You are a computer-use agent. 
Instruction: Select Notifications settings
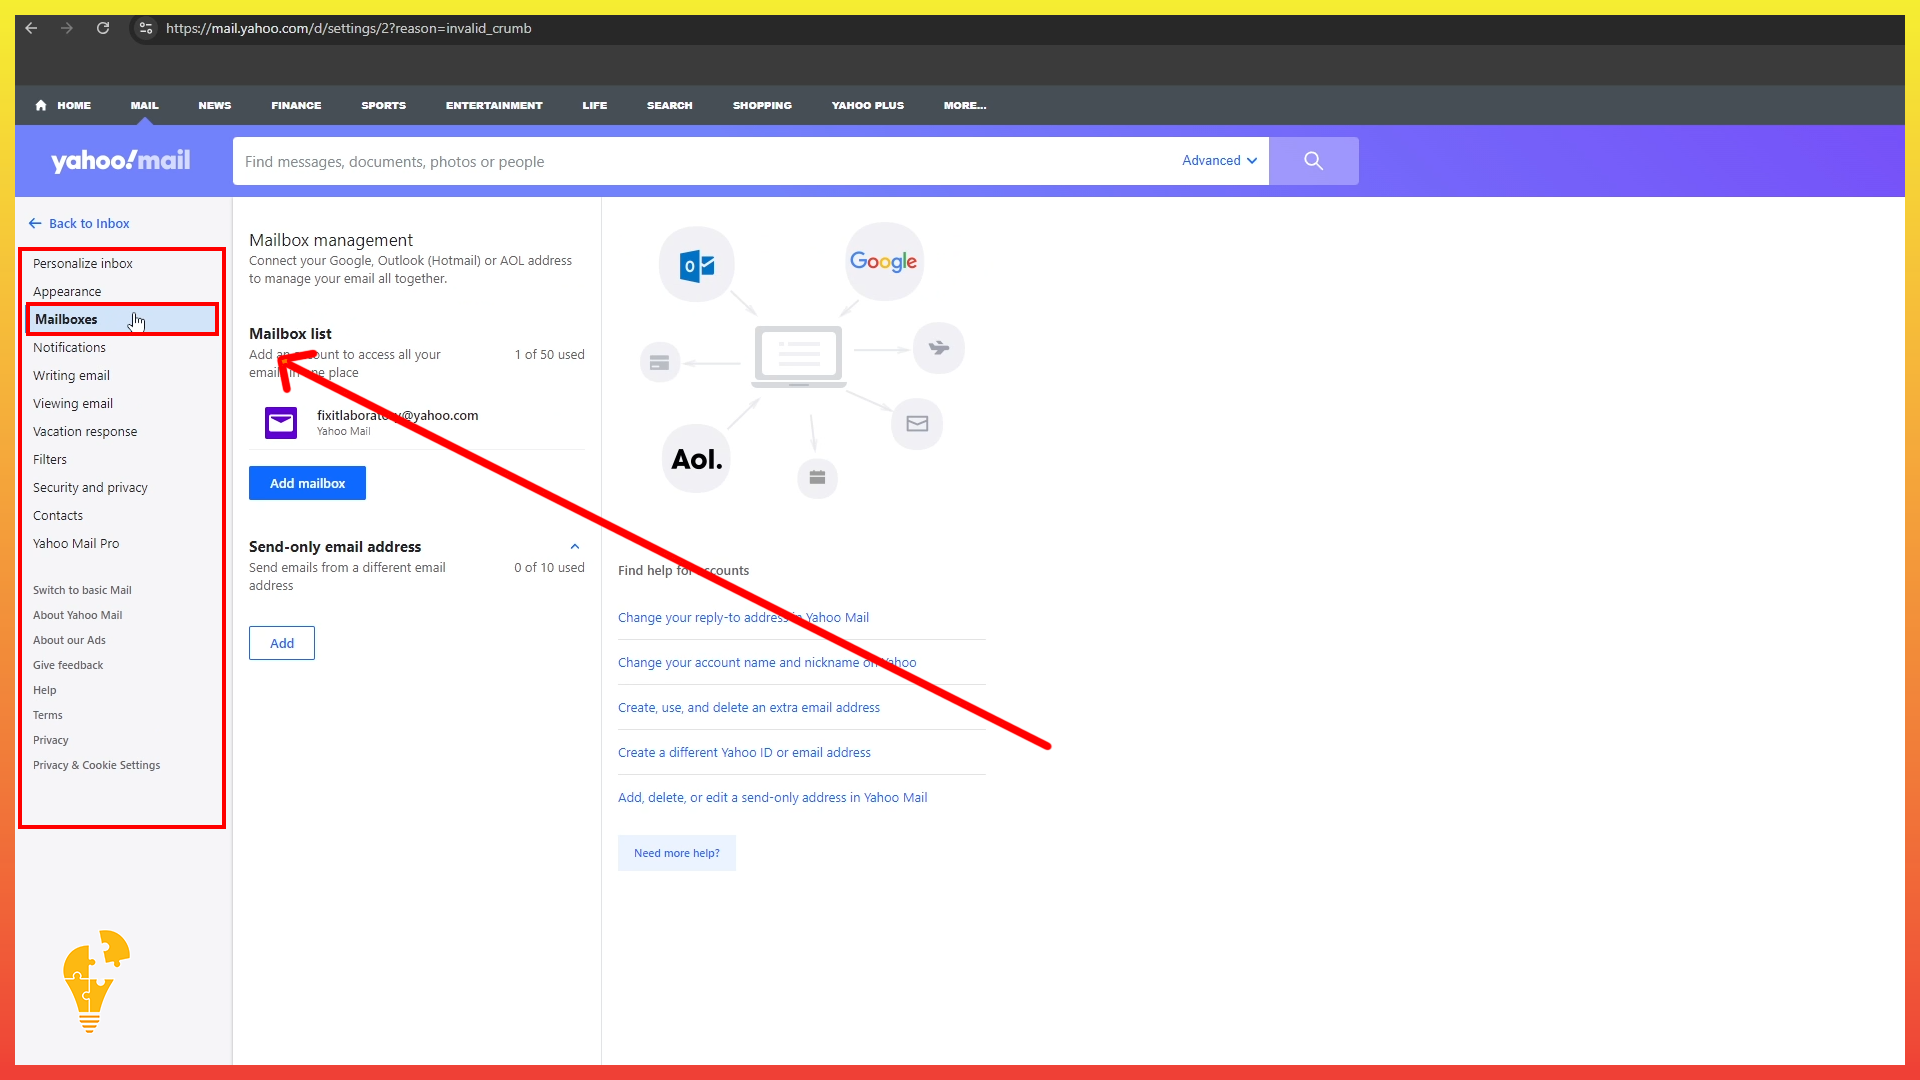click(x=69, y=347)
